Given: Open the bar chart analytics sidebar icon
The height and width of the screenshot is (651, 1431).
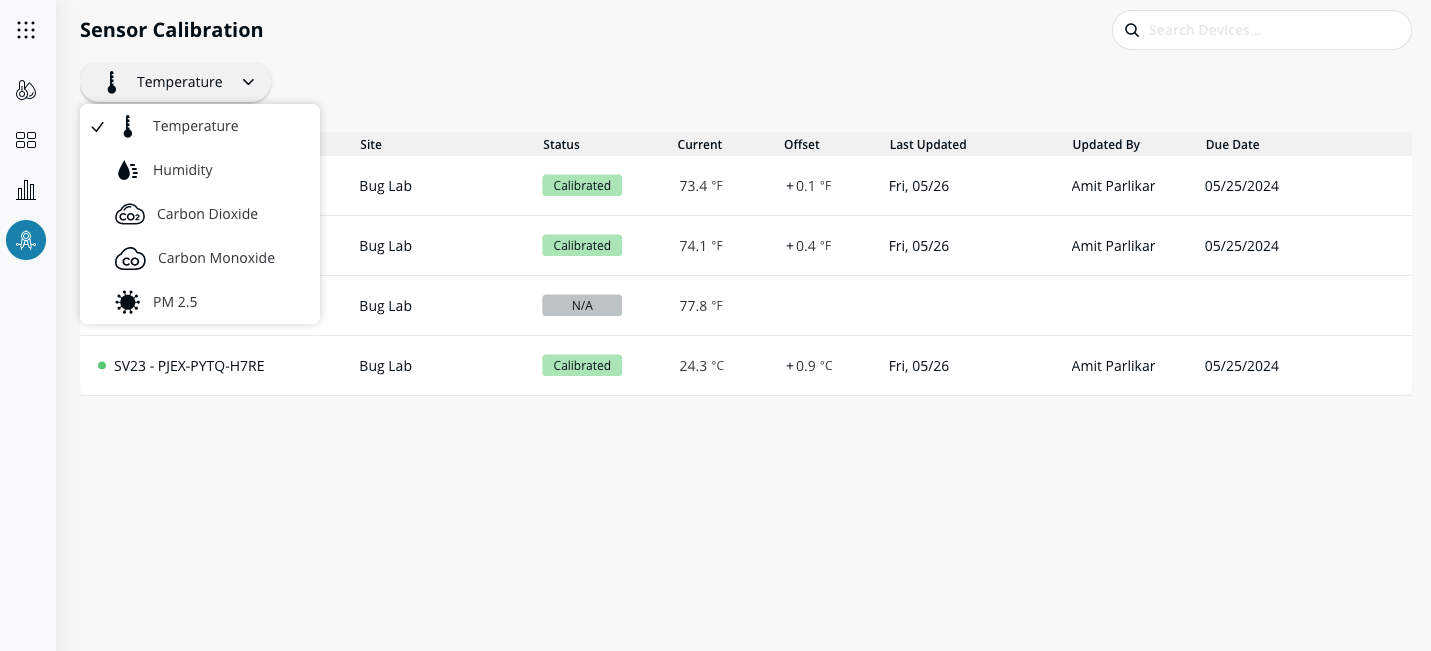Looking at the screenshot, I should point(26,190).
